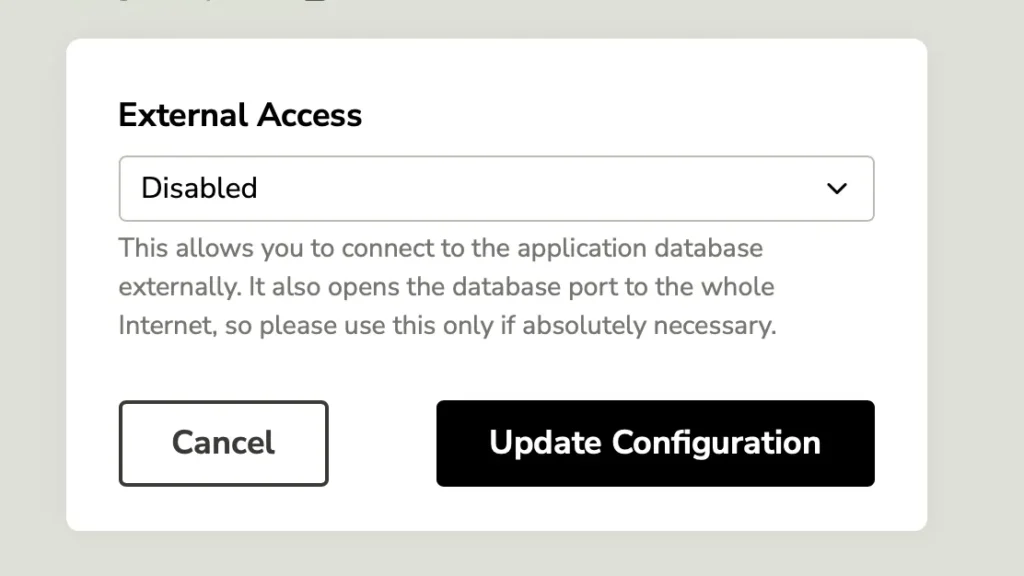Image resolution: width=1024 pixels, height=576 pixels.
Task: Expand the selector currently showing Disabled
Action: click(x=497, y=188)
